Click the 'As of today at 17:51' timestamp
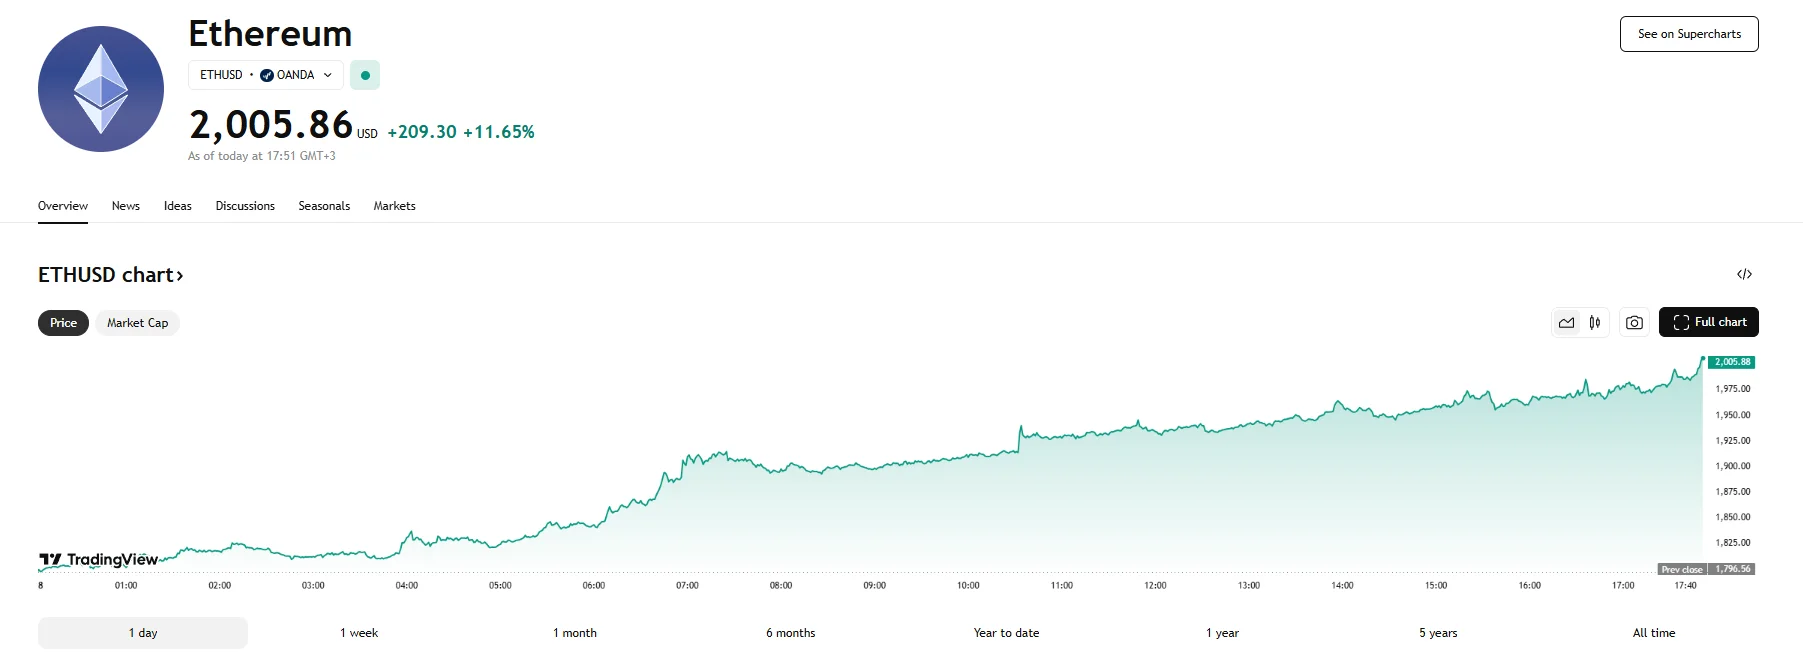This screenshot has width=1803, height=667. point(262,156)
